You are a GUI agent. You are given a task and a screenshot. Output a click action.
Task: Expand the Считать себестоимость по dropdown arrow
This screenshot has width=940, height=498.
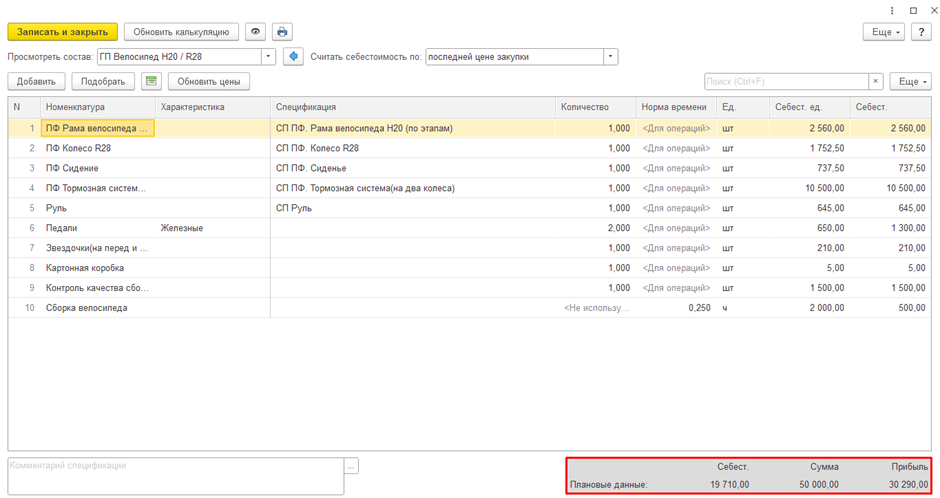click(610, 57)
